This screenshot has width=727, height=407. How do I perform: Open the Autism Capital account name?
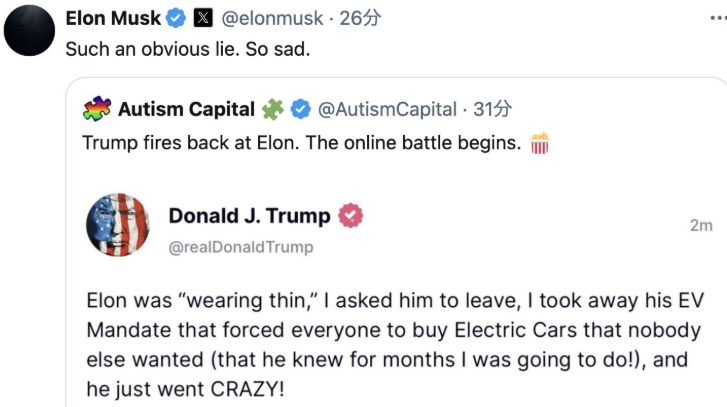pyautogui.click(x=186, y=109)
